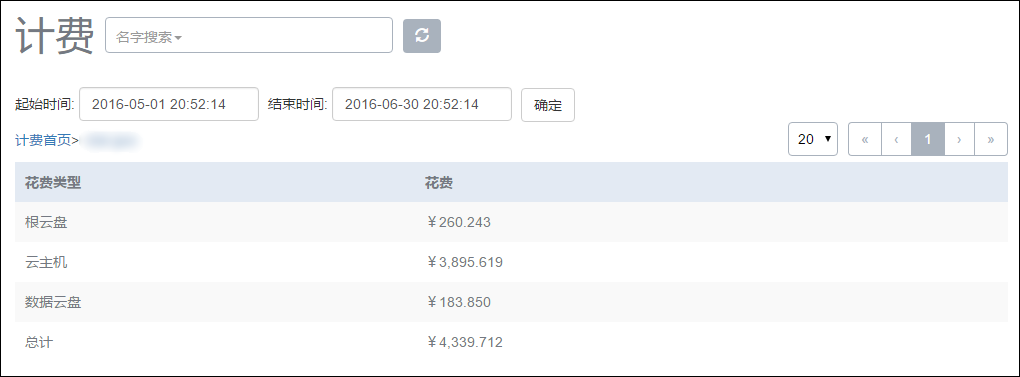Go to first page with « button

(x=865, y=139)
